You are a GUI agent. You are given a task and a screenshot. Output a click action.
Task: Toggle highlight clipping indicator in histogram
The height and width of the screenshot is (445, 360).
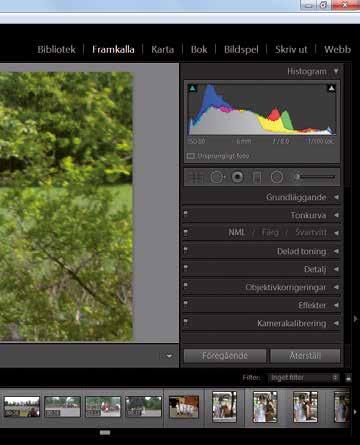click(331, 88)
